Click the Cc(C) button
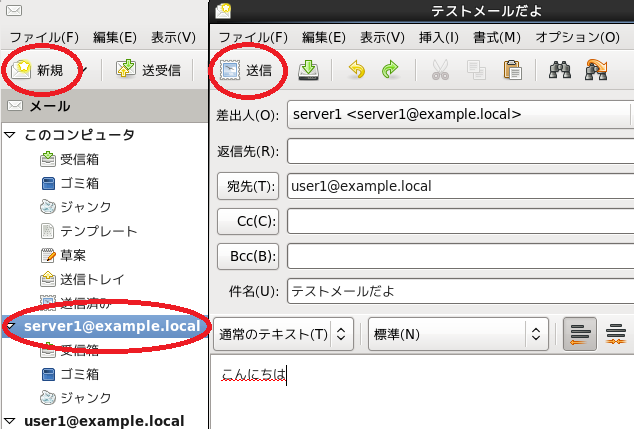The image size is (634, 429). point(248,221)
